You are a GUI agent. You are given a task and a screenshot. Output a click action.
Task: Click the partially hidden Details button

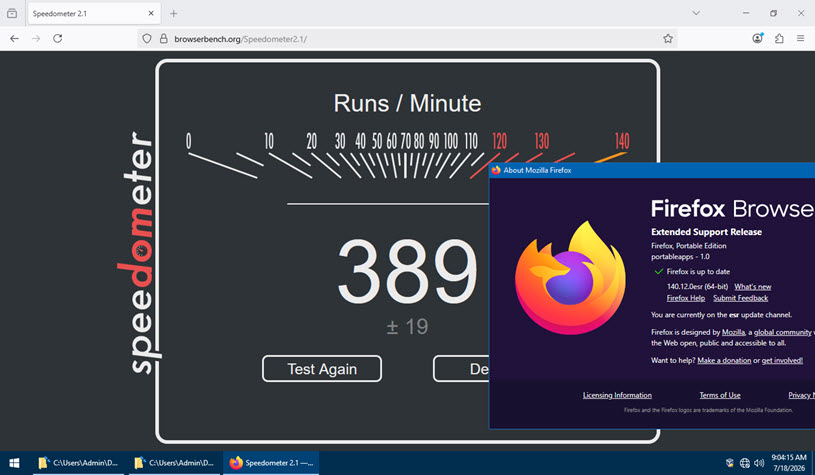point(461,369)
